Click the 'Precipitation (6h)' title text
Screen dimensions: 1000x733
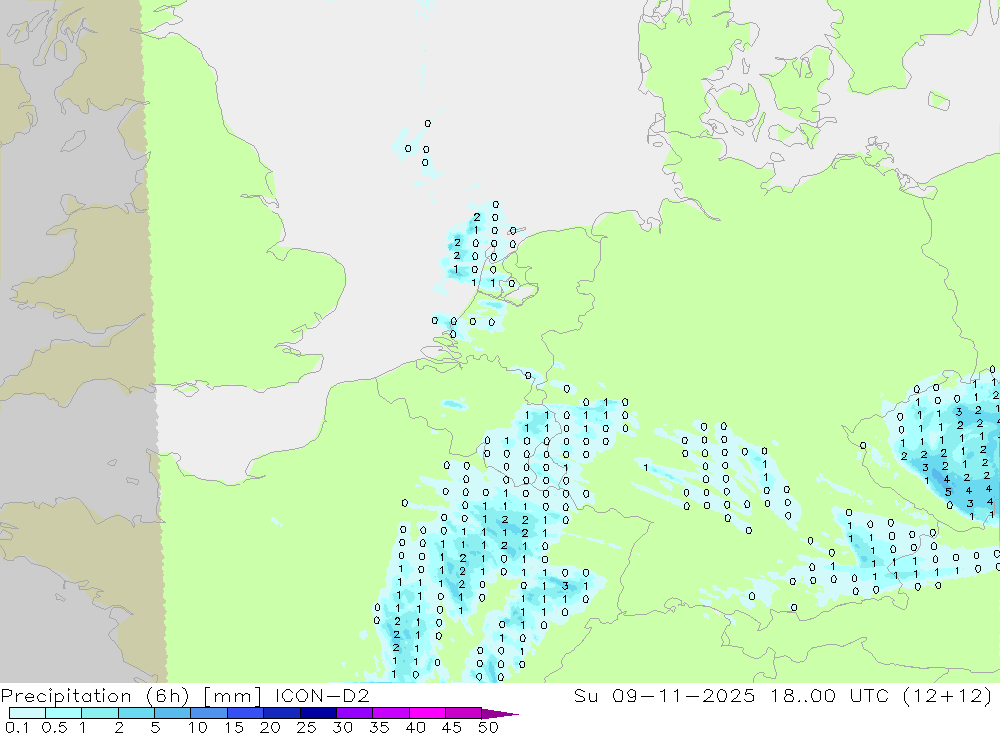coord(94,695)
